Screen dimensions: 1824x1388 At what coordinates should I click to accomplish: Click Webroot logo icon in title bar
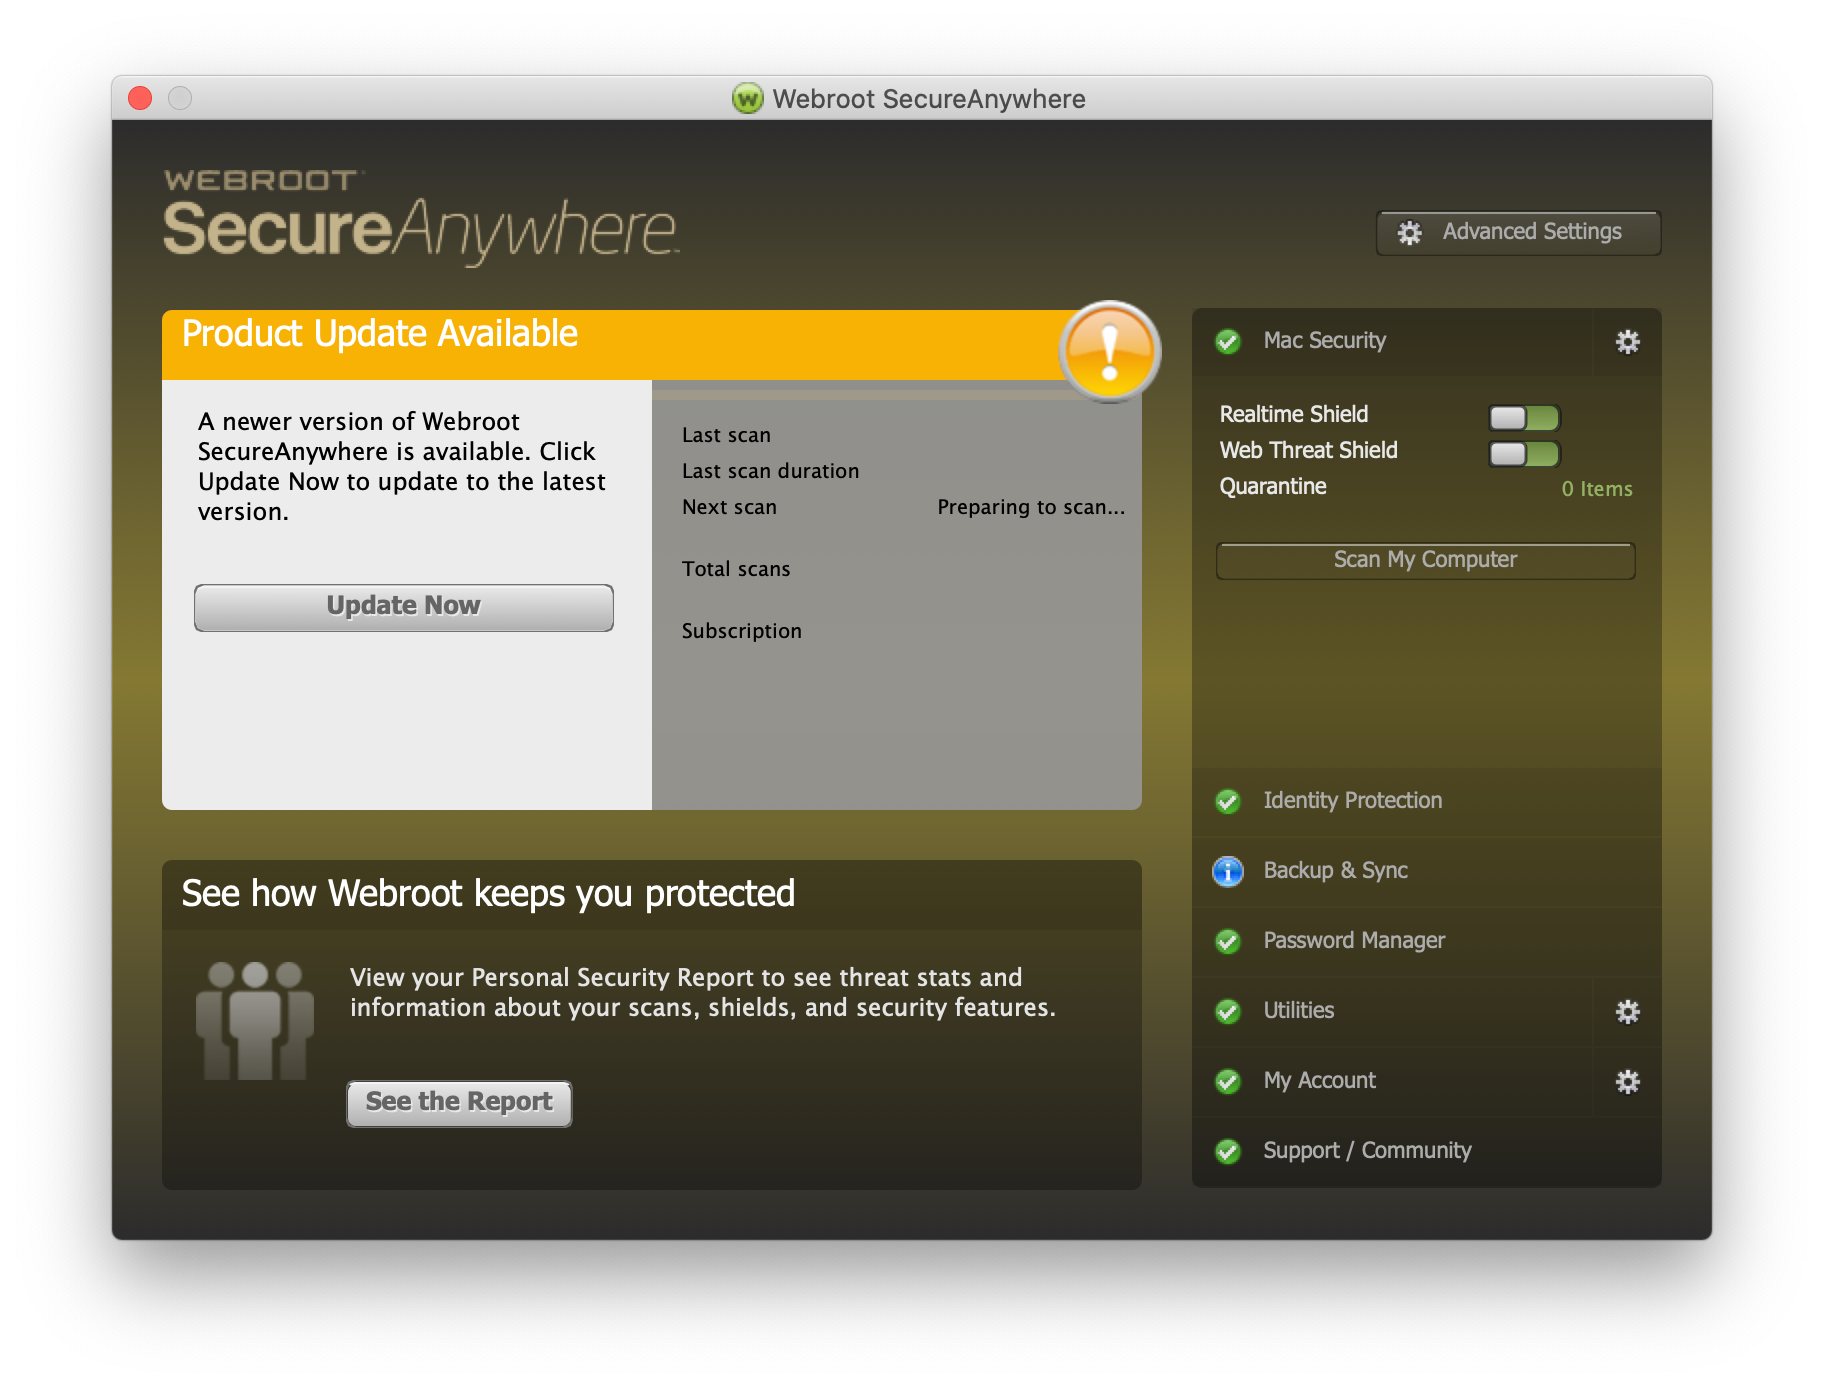point(747,98)
